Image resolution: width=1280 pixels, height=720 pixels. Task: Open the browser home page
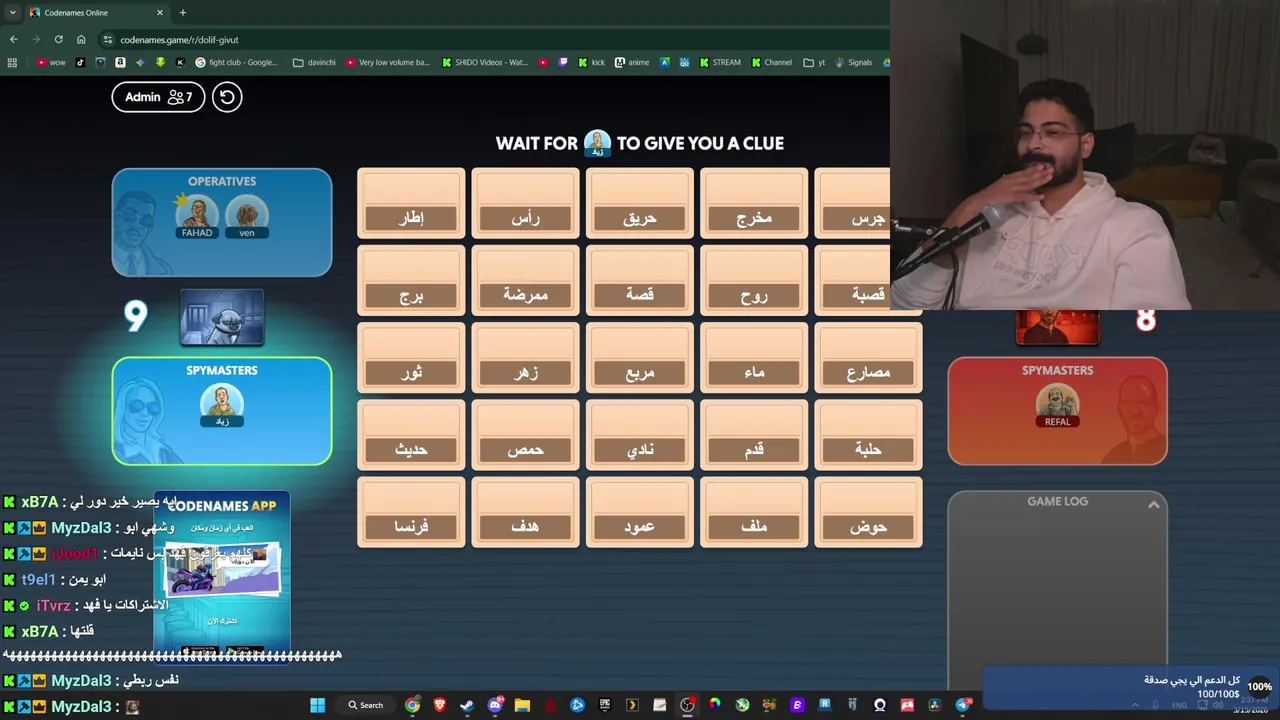pyautogui.click(x=81, y=40)
